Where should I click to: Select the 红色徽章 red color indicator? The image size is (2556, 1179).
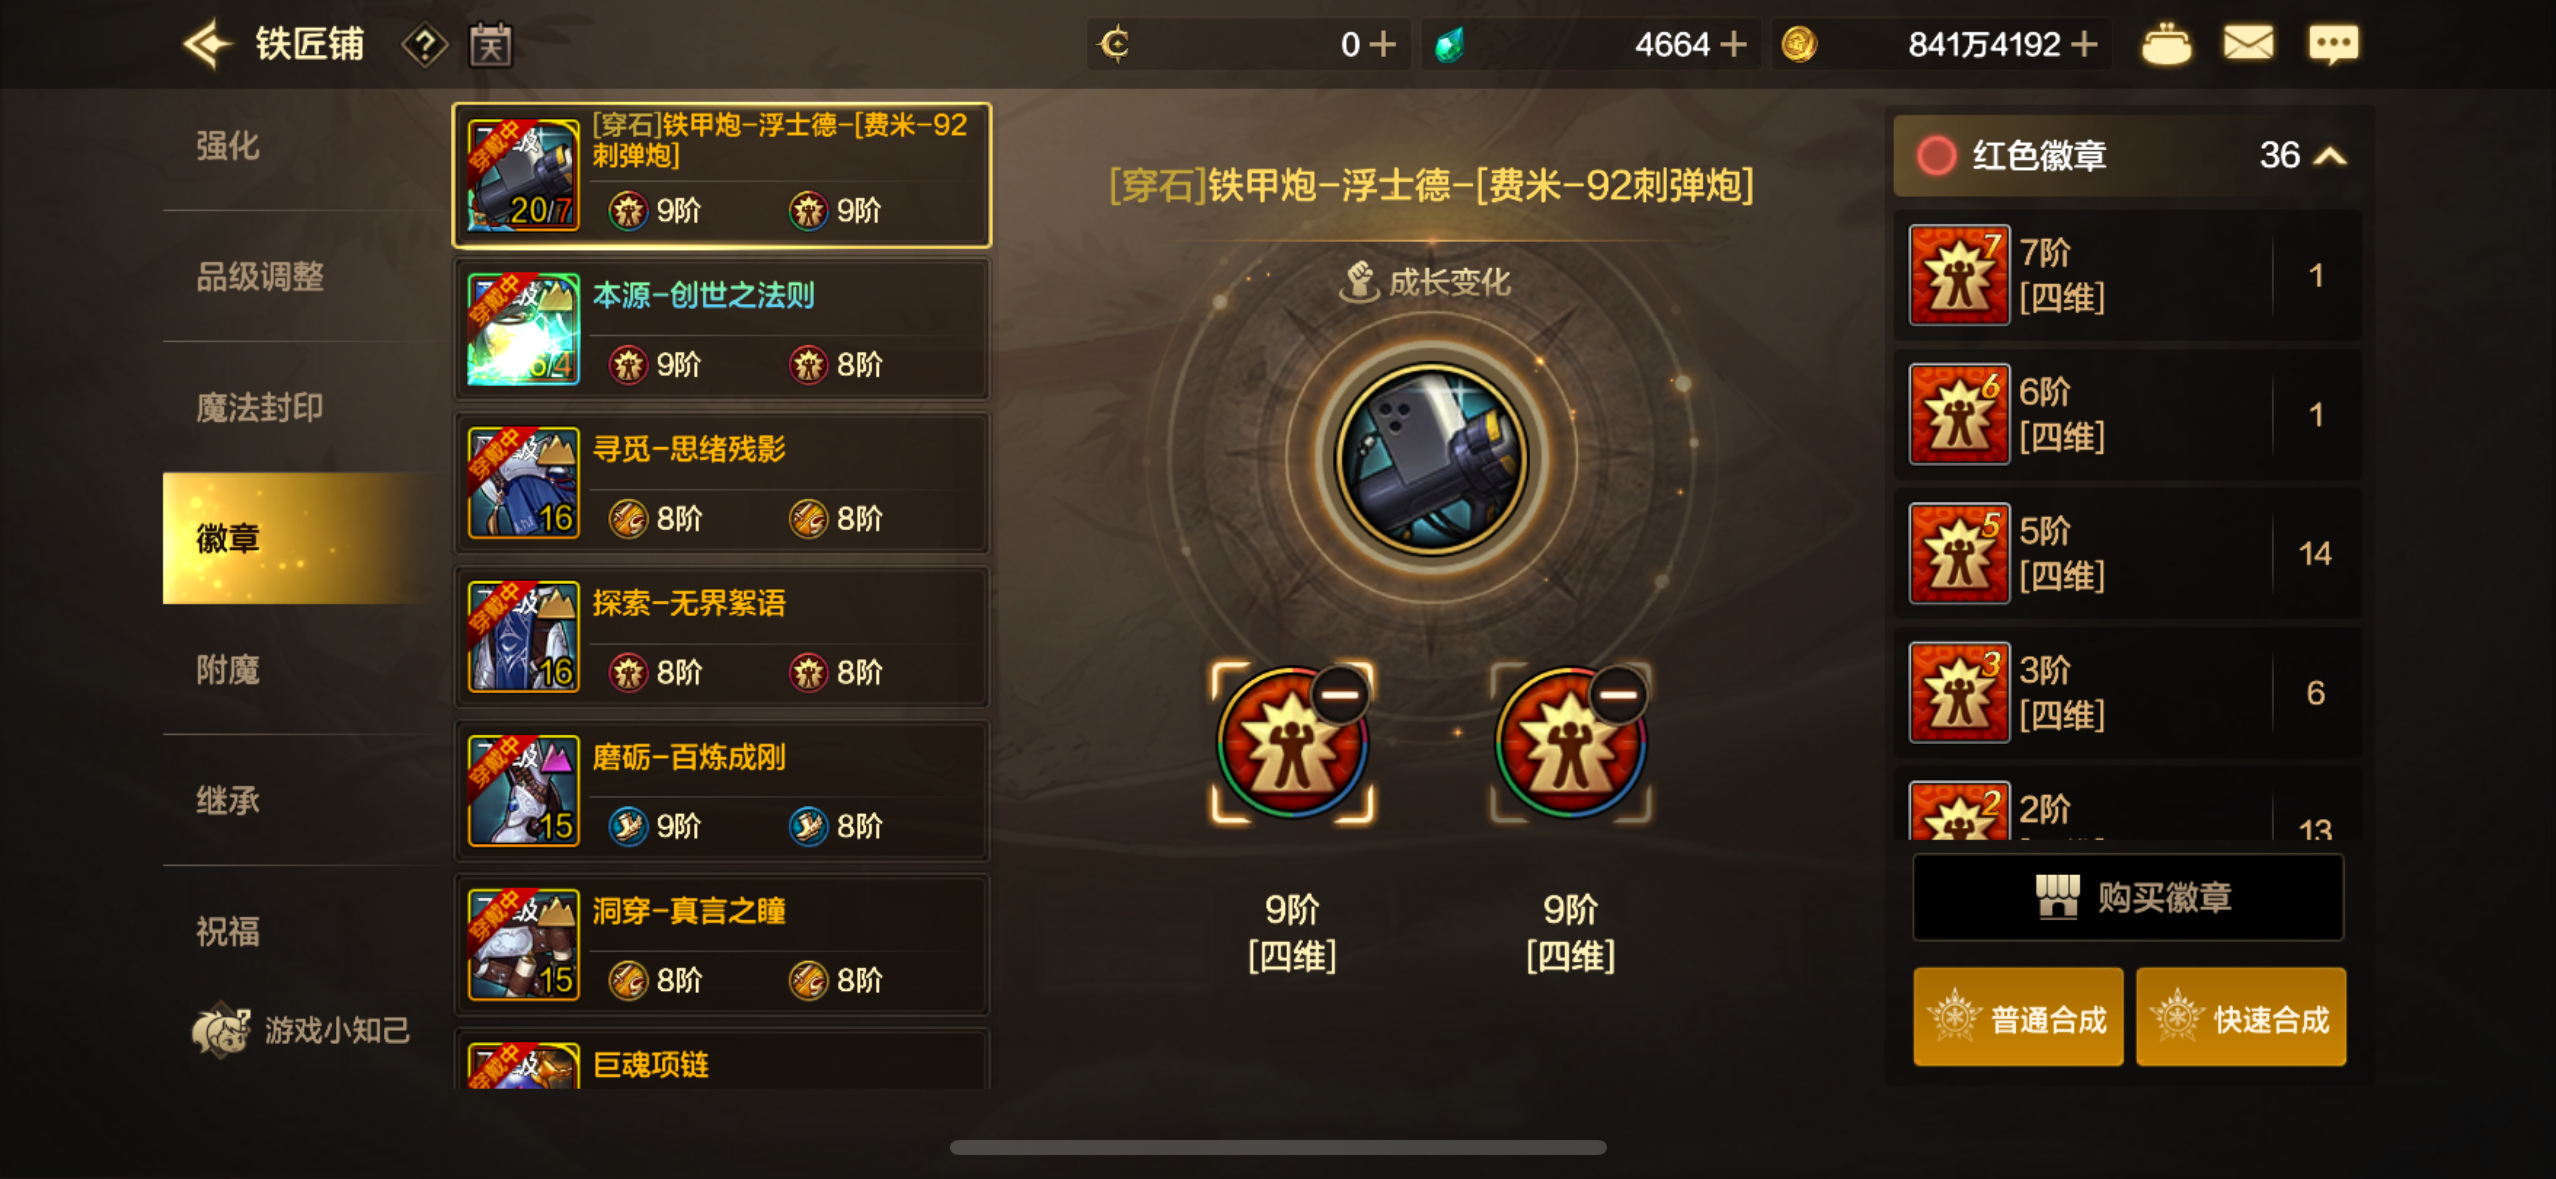click(x=1936, y=156)
